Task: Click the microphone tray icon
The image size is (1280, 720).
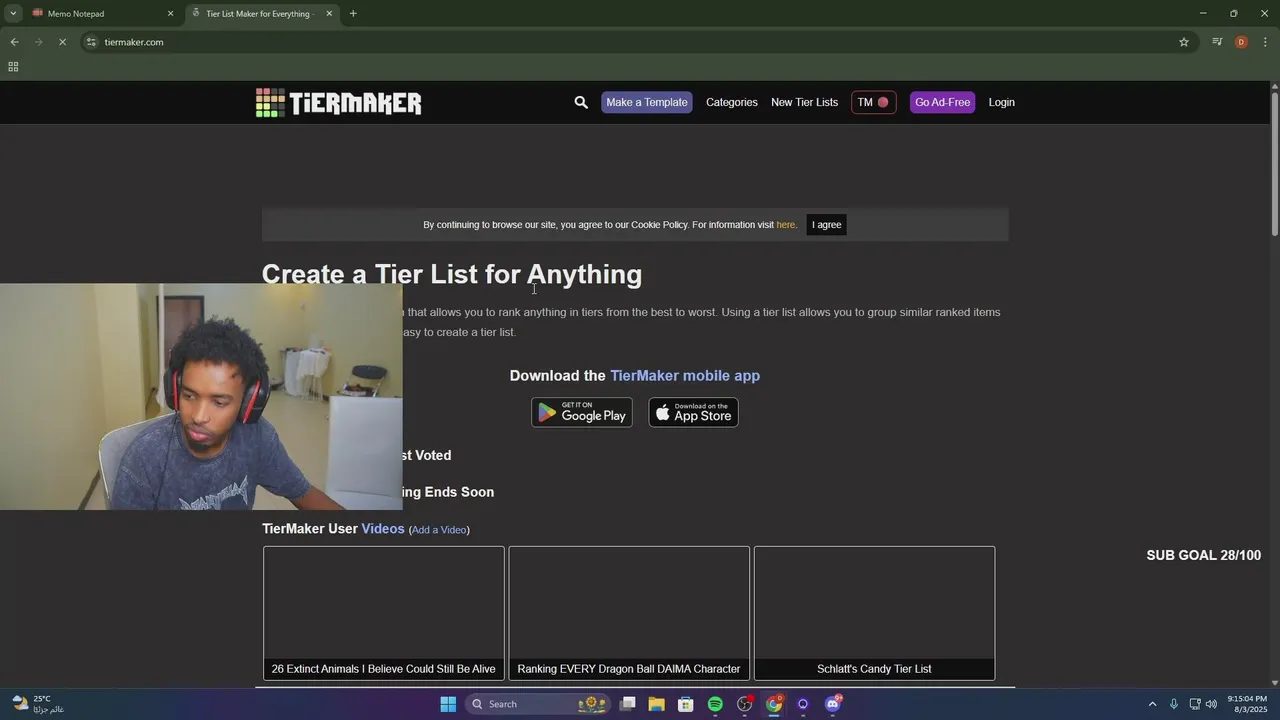Action: [1174, 704]
